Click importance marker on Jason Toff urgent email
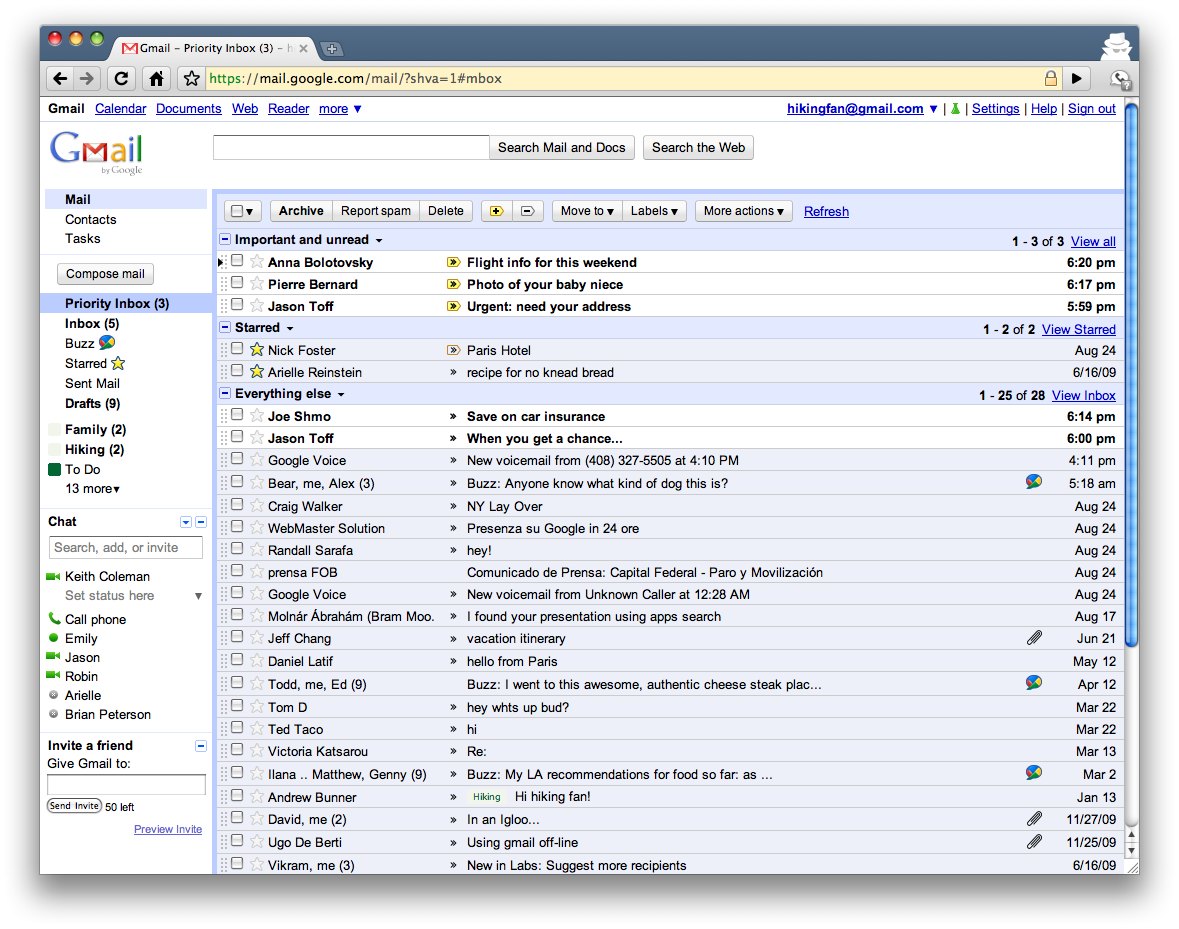Screen dimensions: 1179x929 453,306
